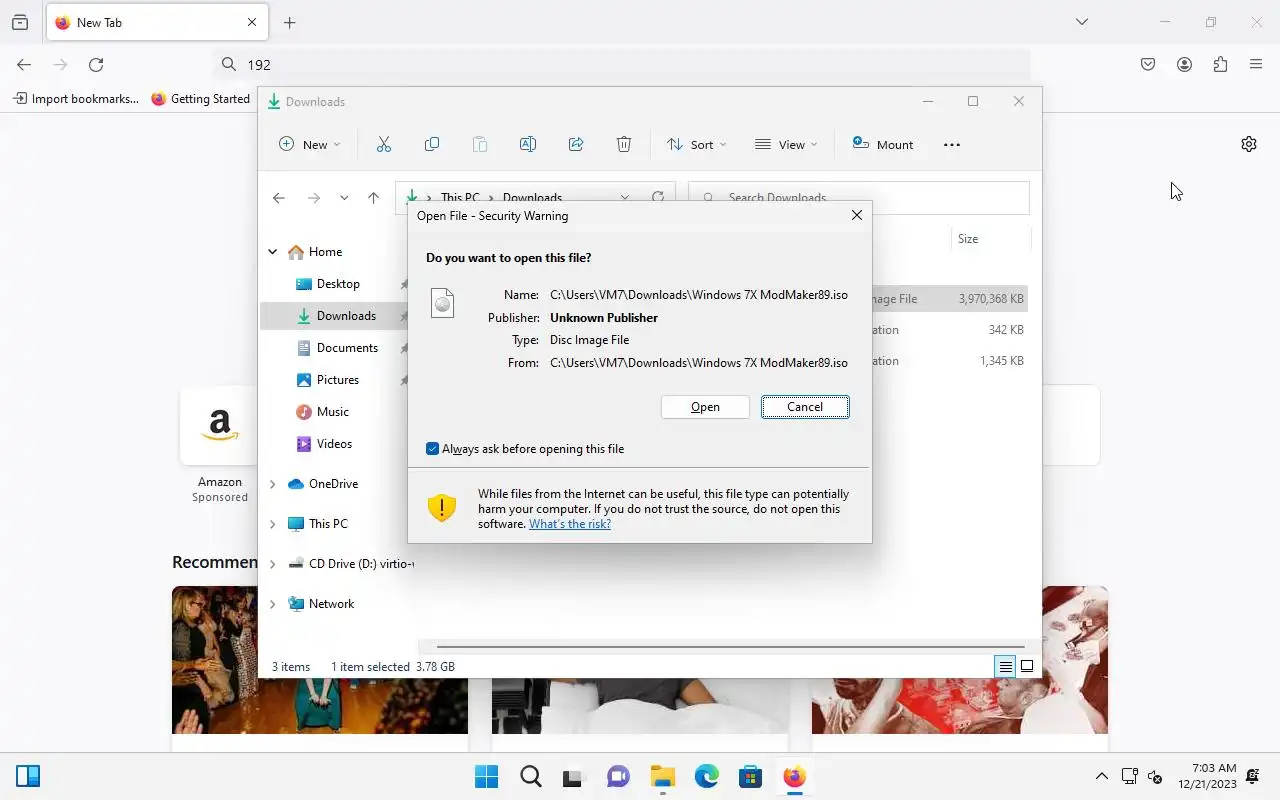This screenshot has height=800, width=1280.
Task: Open the View dropdown menu
Action: tap(786, 145)
